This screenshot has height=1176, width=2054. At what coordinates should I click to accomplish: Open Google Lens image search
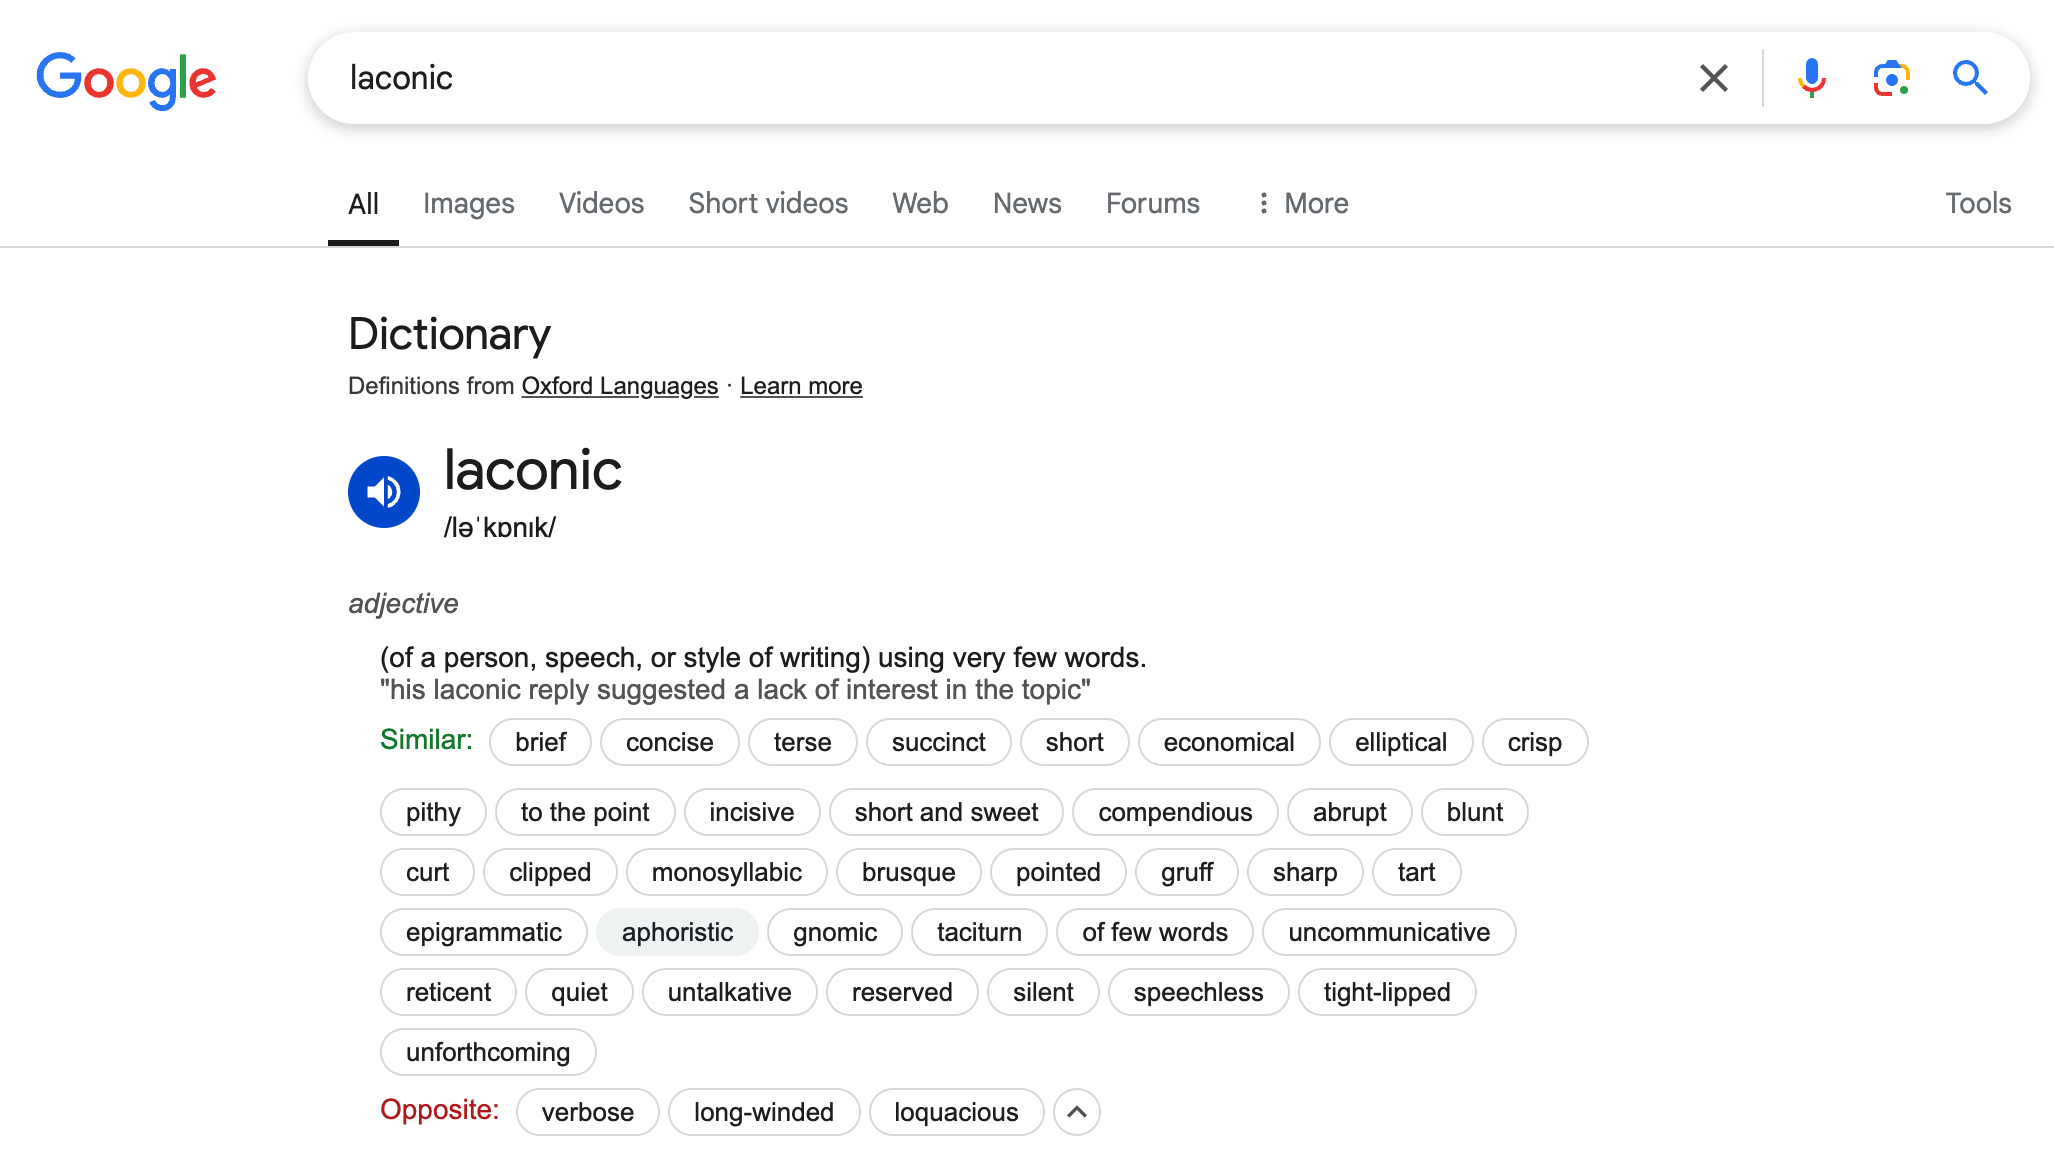[x=1891, y=78]
